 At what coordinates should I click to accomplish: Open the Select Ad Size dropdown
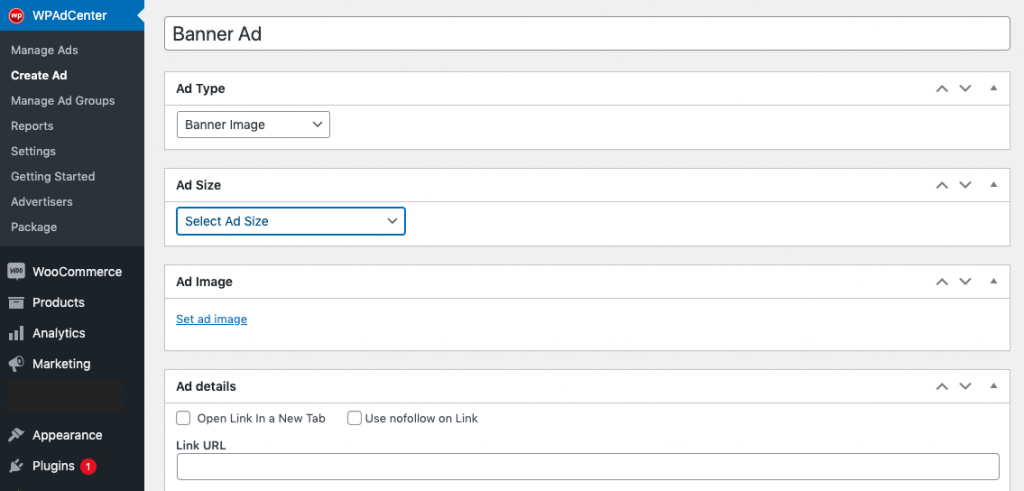point(291,221)
